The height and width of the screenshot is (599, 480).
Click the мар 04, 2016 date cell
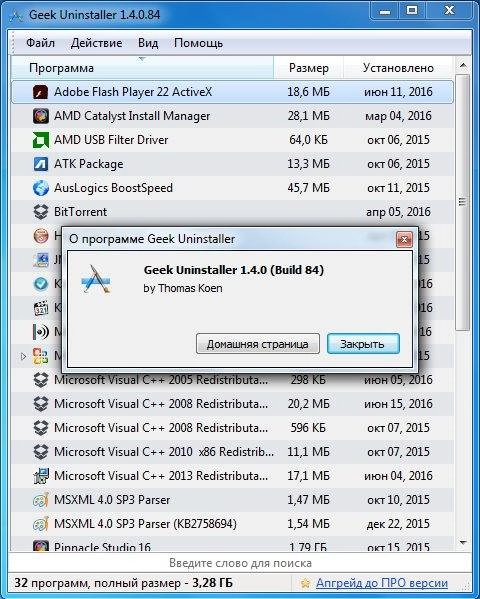point(398,116)
